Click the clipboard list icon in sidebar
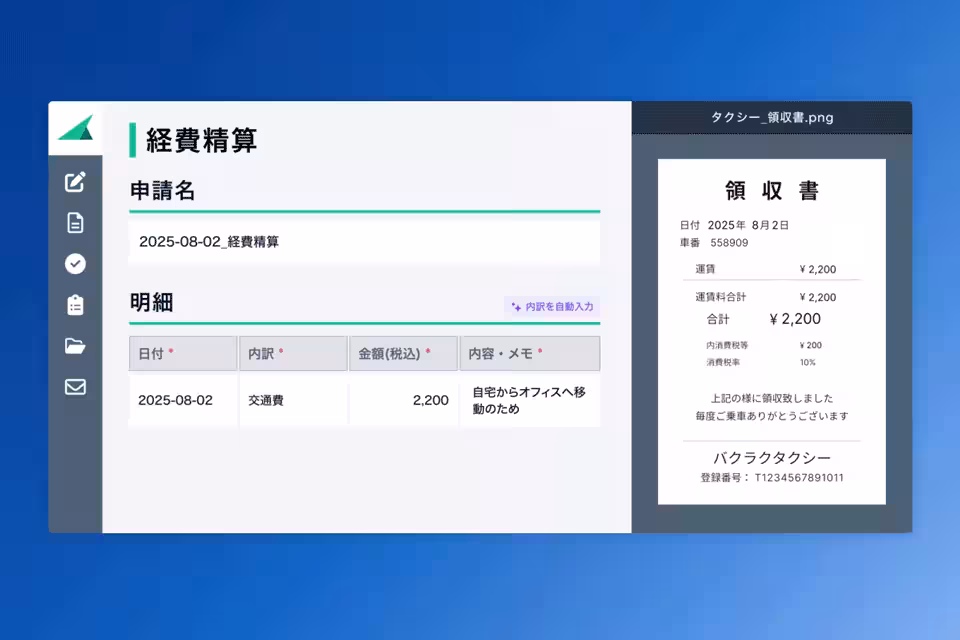This screenshot has height=640, width=960. click(x=75, y=305)
